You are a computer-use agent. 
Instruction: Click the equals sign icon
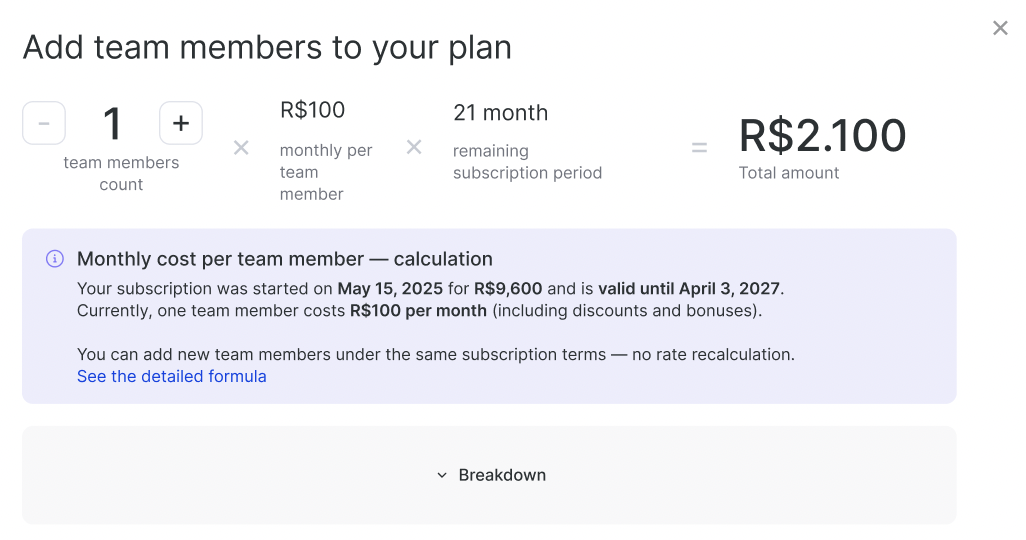point(699,148)
